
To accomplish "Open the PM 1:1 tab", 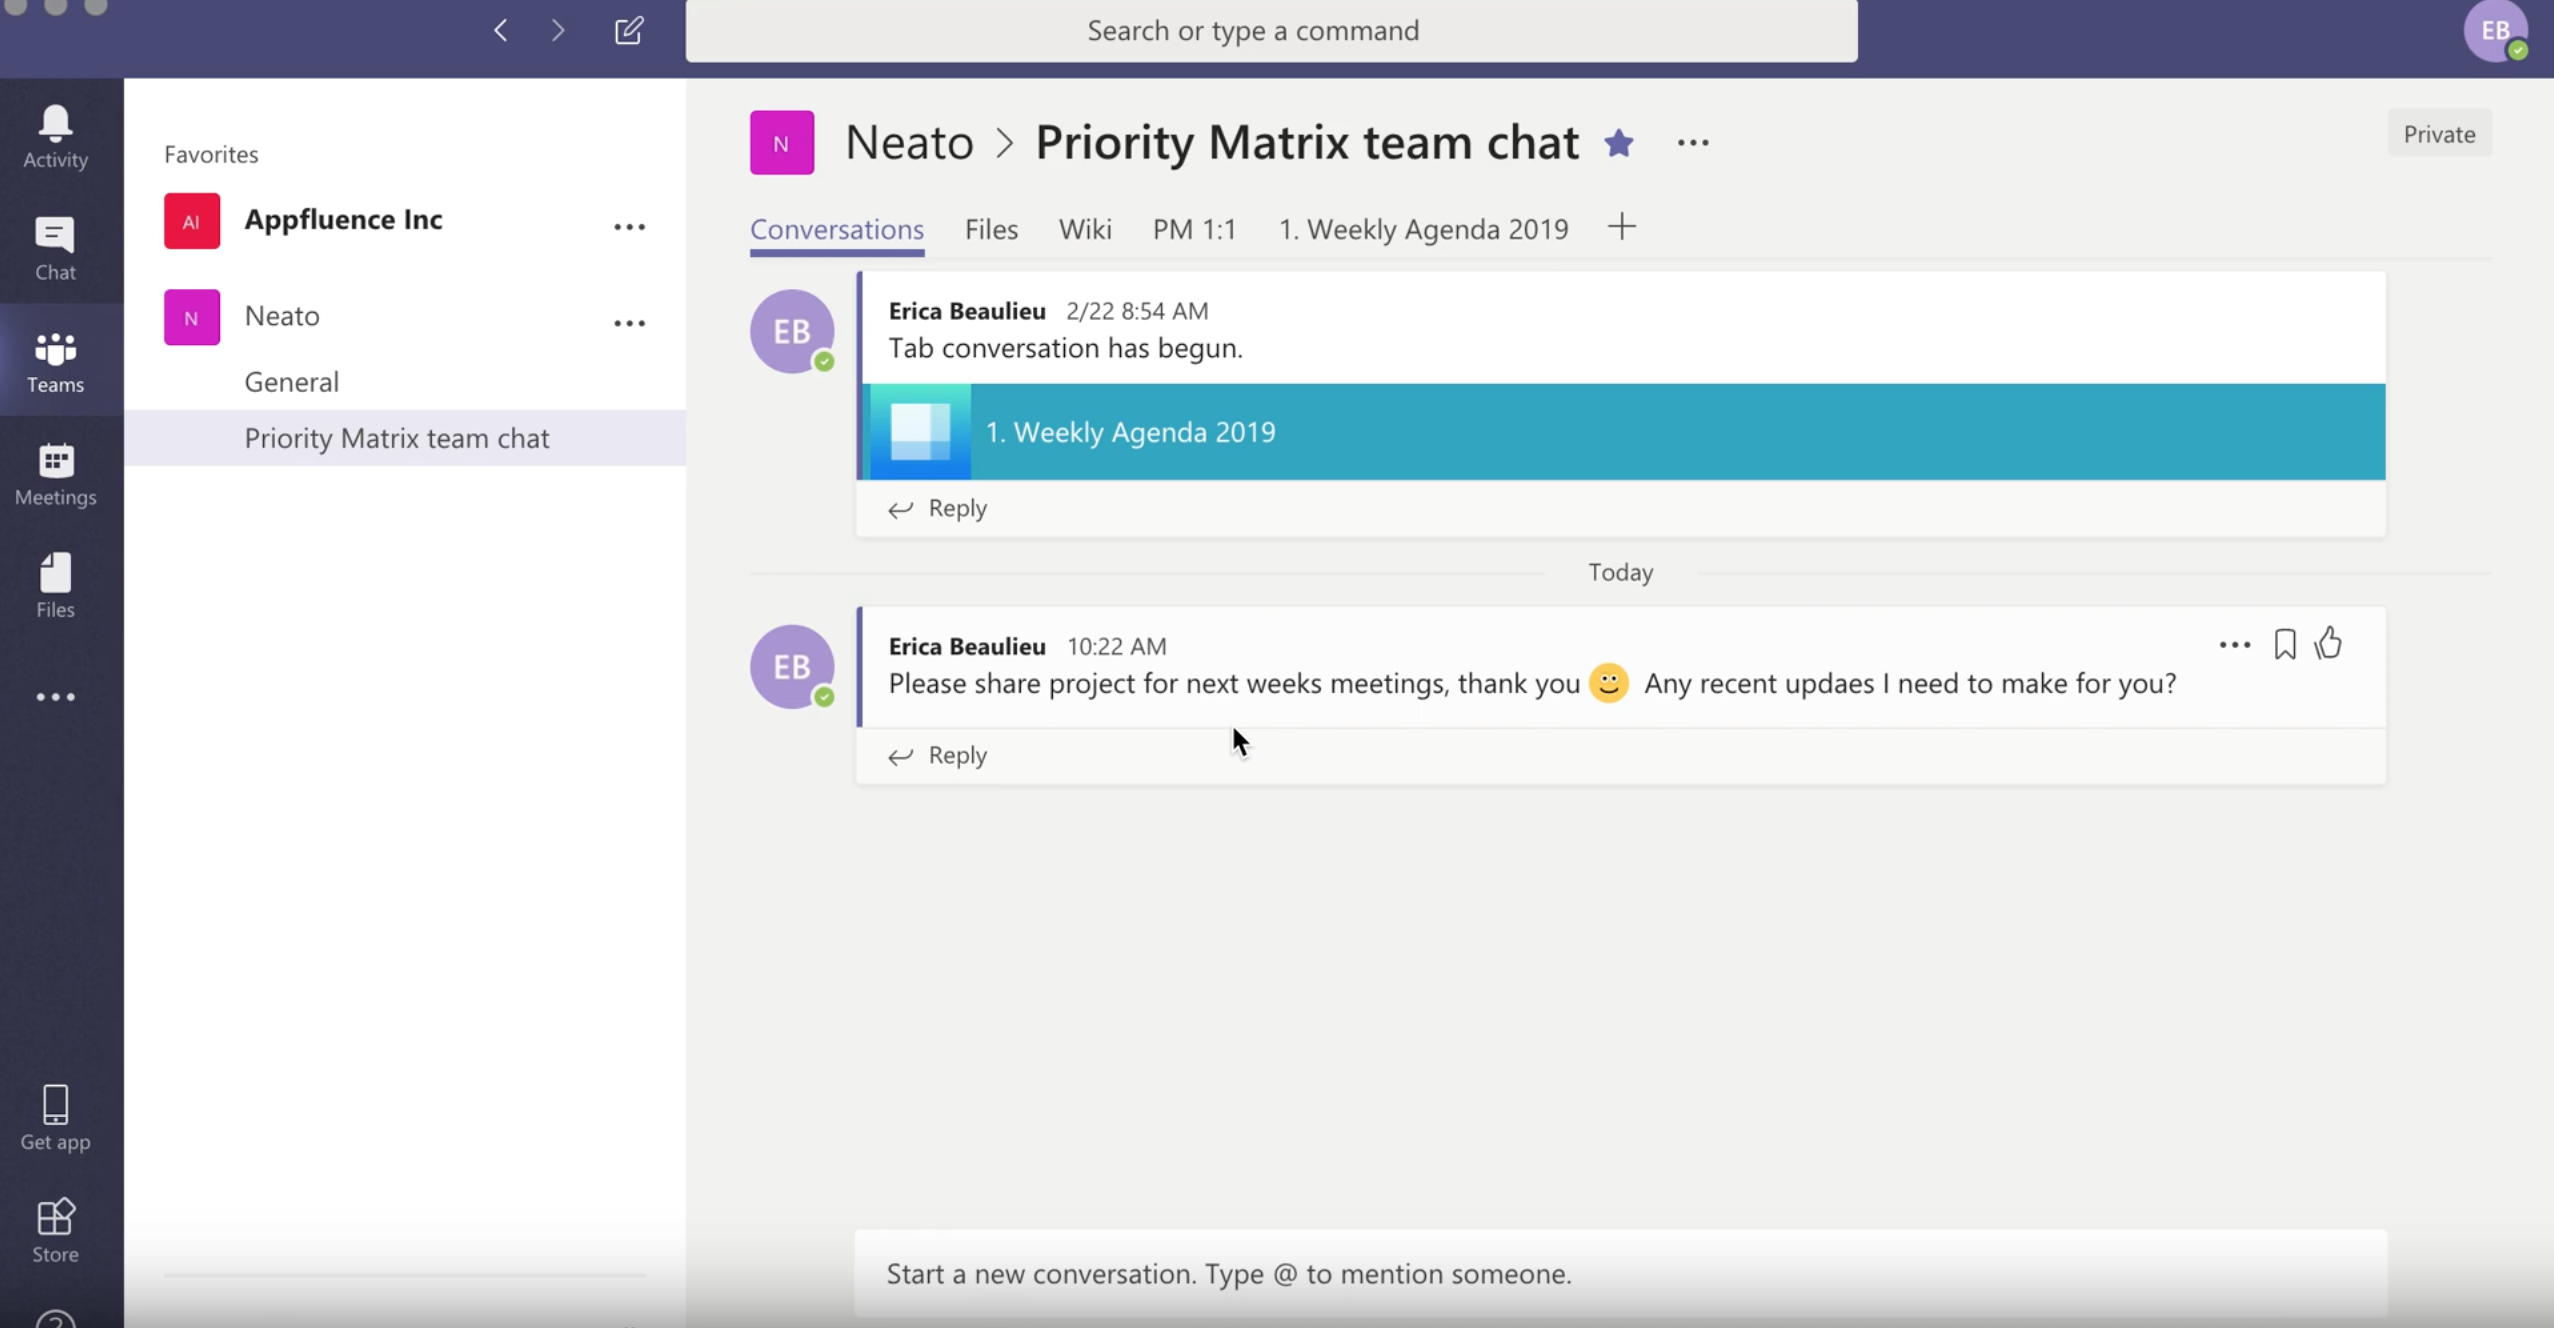I will (x=1193, y=229).
